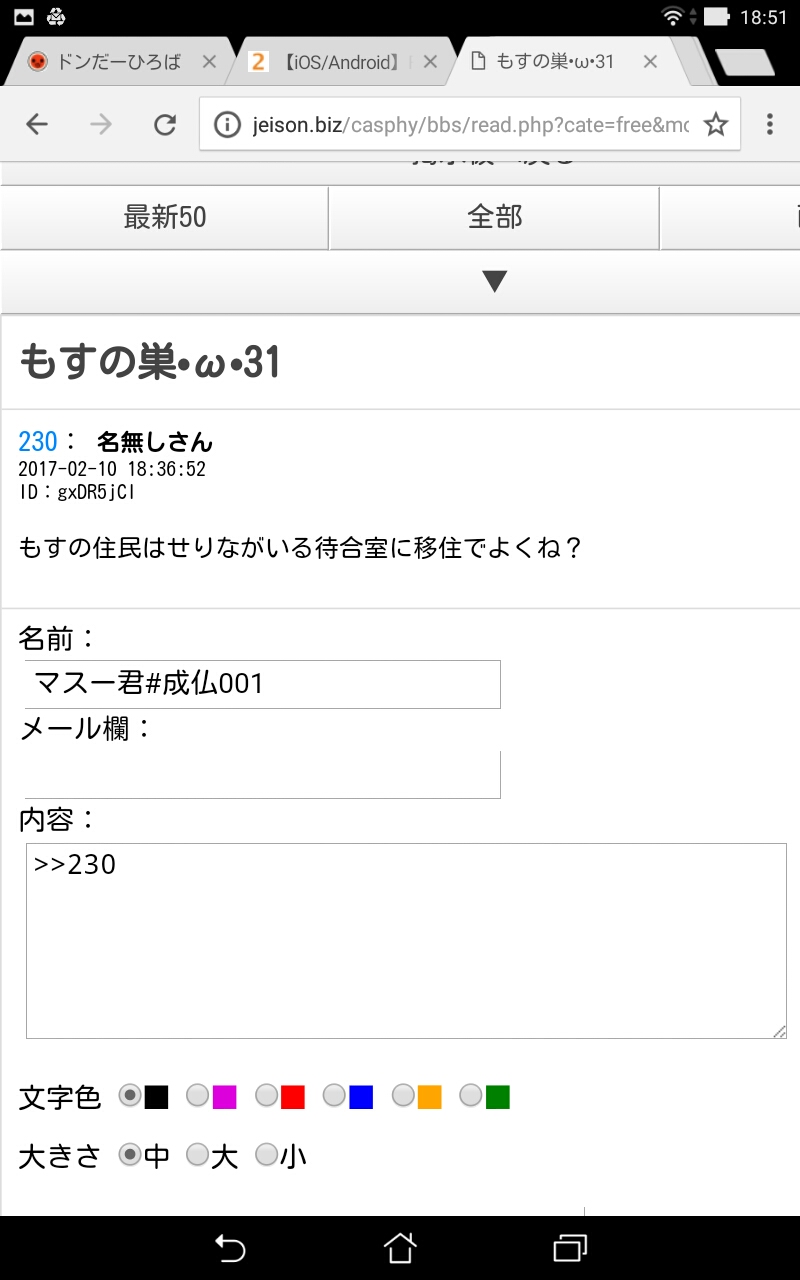Expand the ▼ dropdown bar

495,282
